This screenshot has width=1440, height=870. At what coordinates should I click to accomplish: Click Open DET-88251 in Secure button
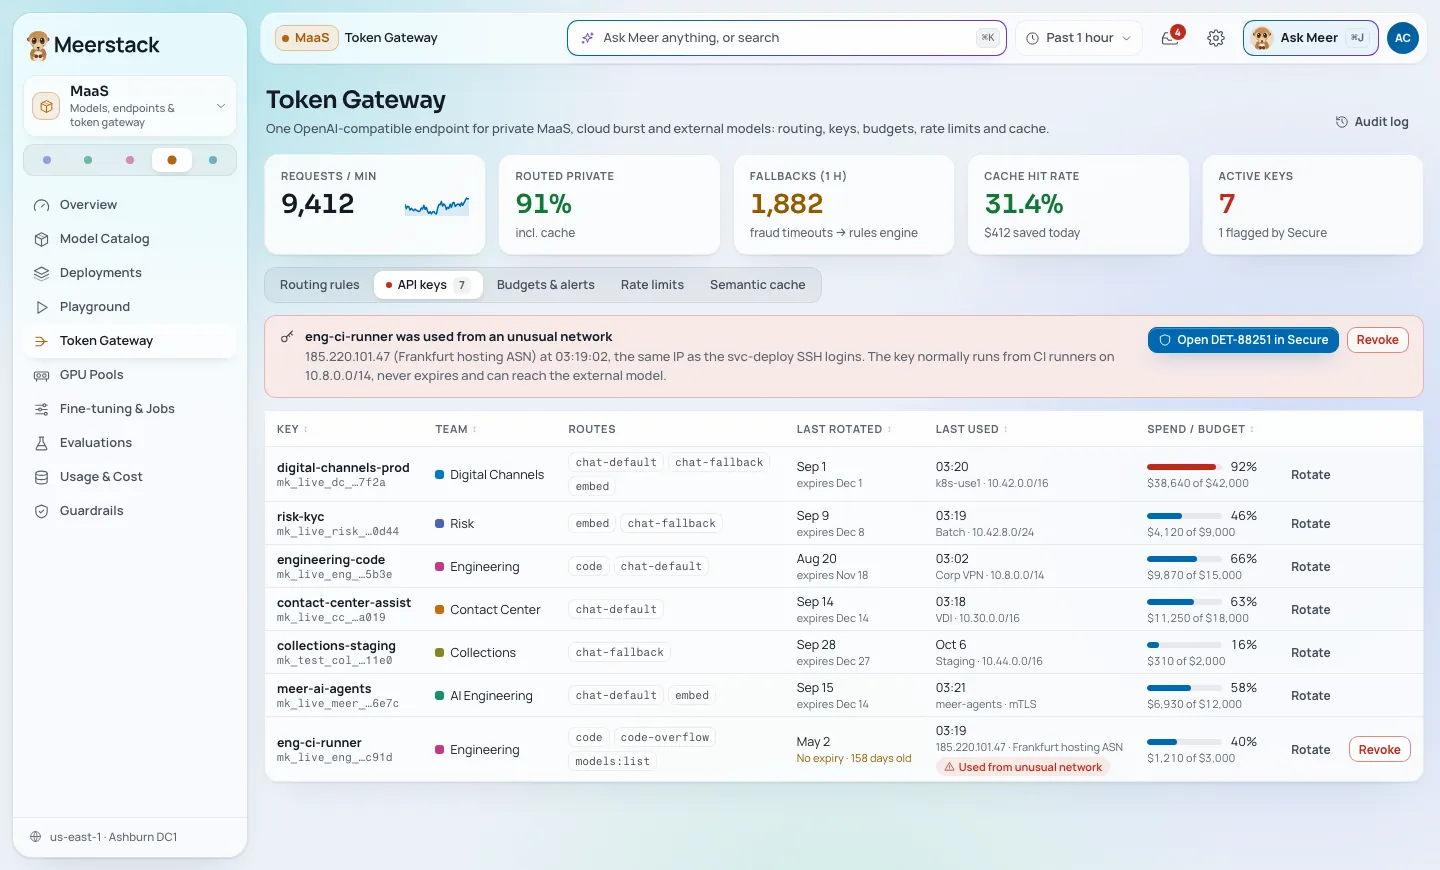tap(1243, 340)
